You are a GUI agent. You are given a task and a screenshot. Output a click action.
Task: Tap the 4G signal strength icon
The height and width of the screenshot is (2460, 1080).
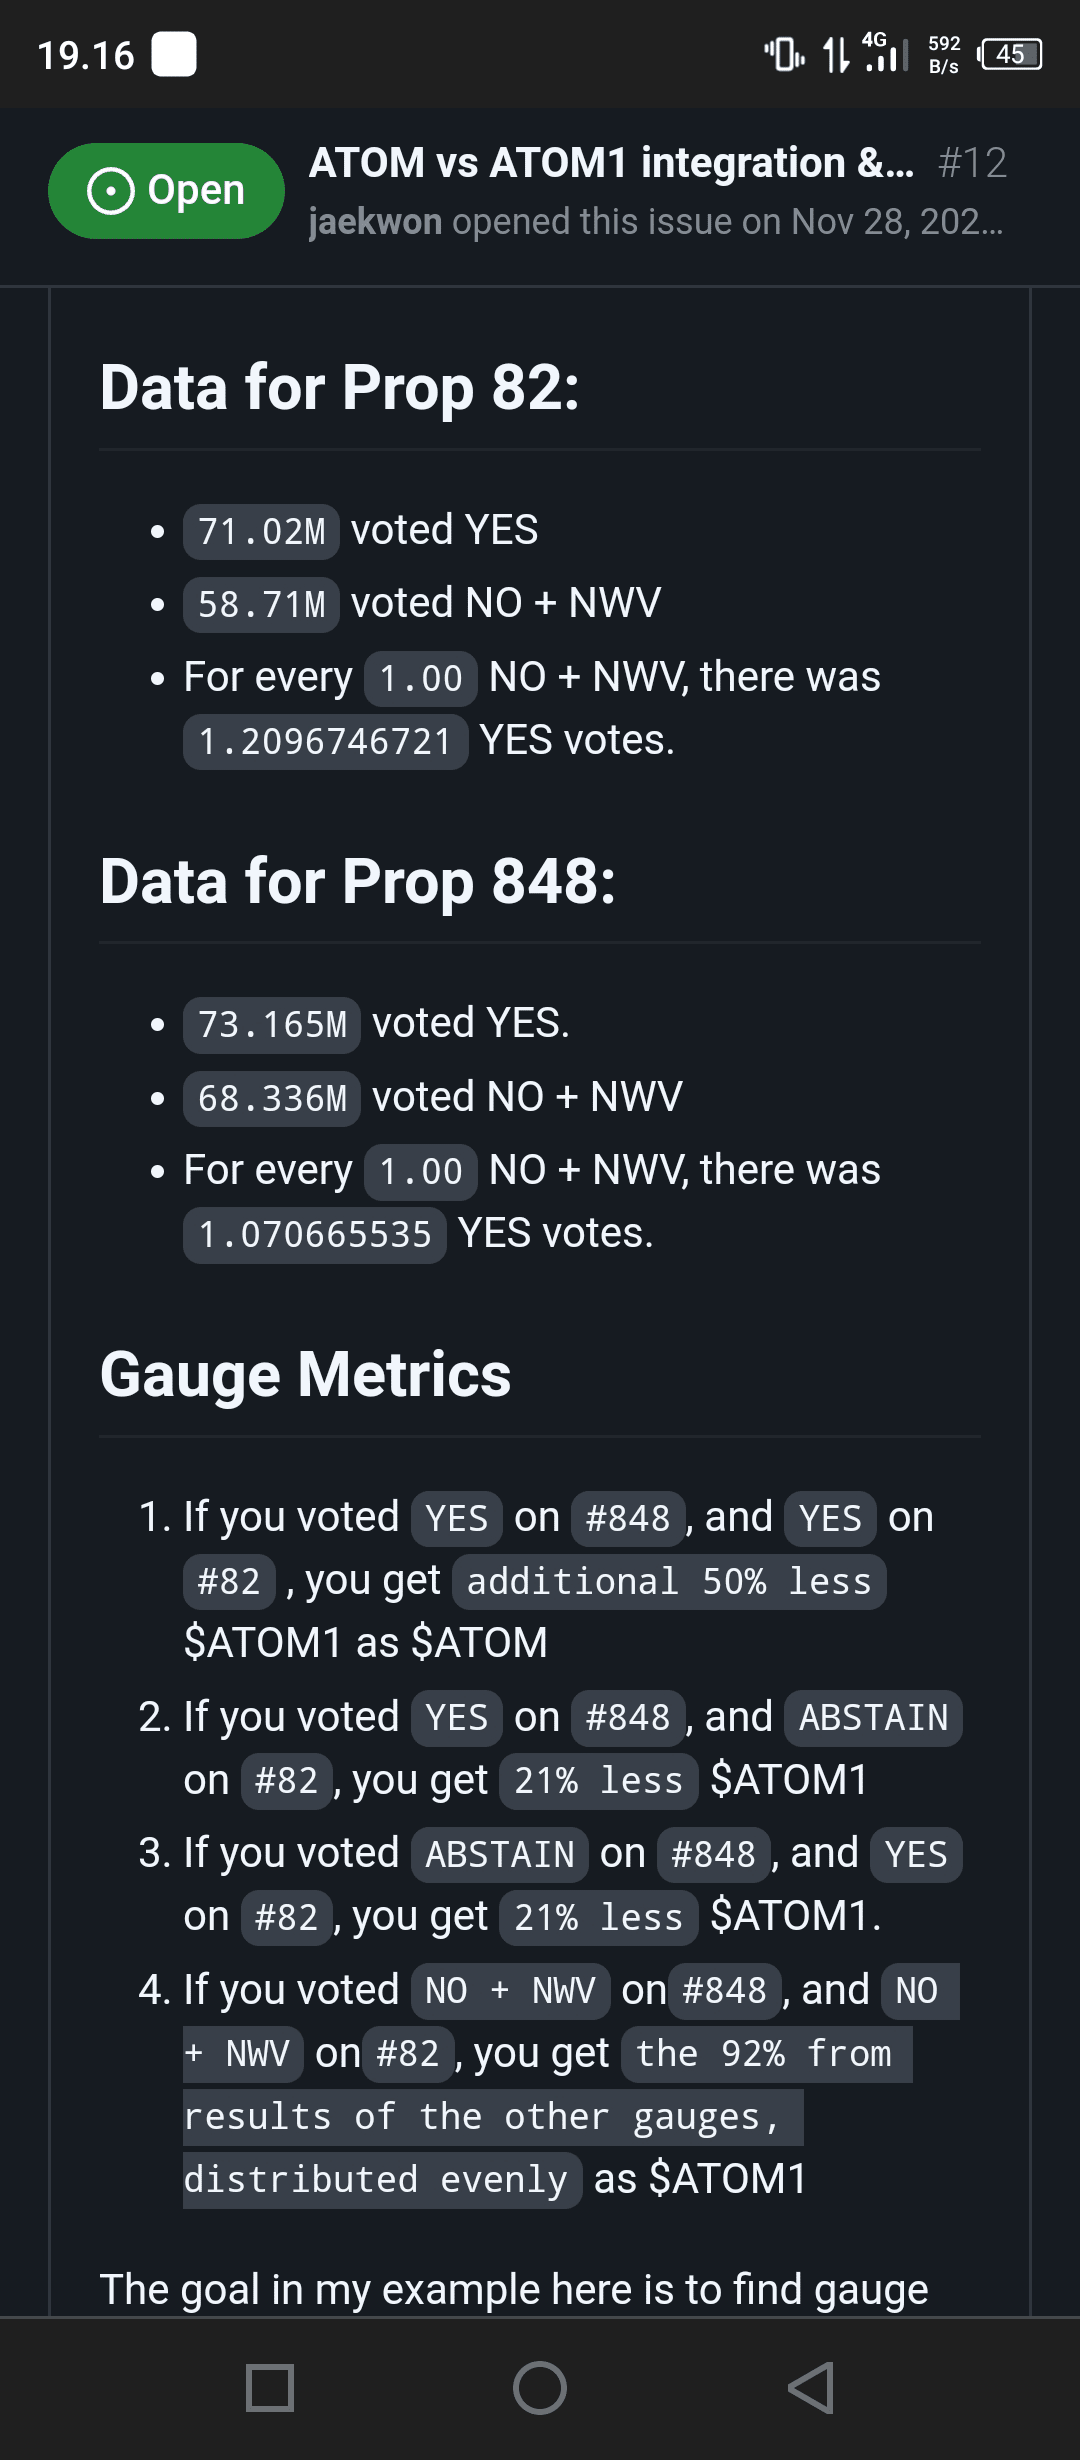tap(885, 53)
